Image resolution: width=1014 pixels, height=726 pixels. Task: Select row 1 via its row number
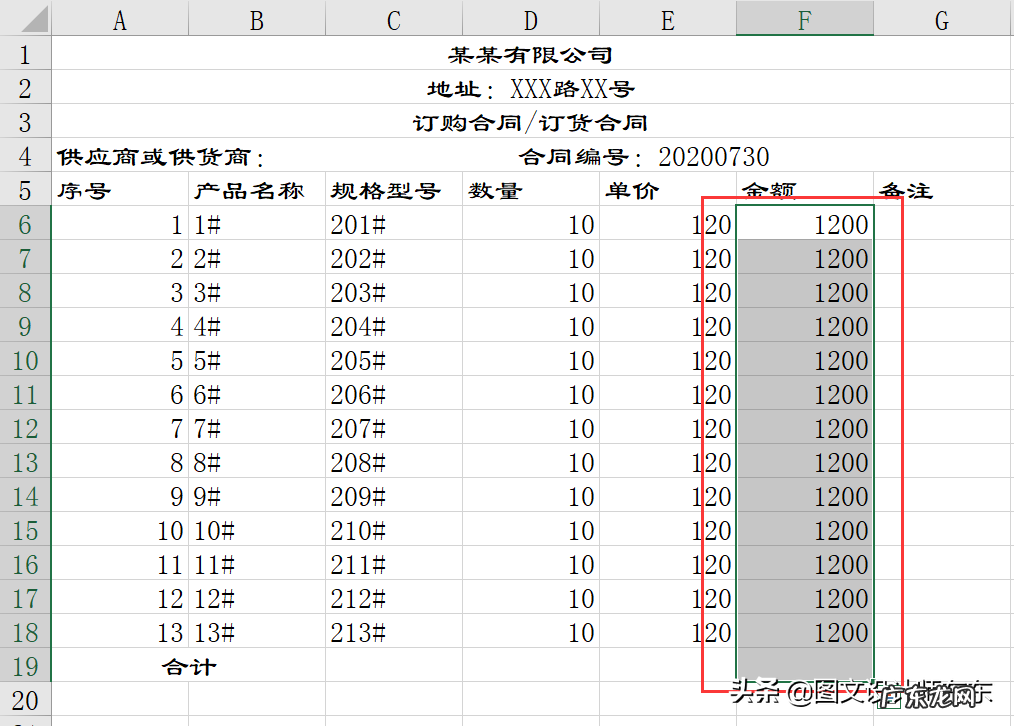click(x=25, y=54)
